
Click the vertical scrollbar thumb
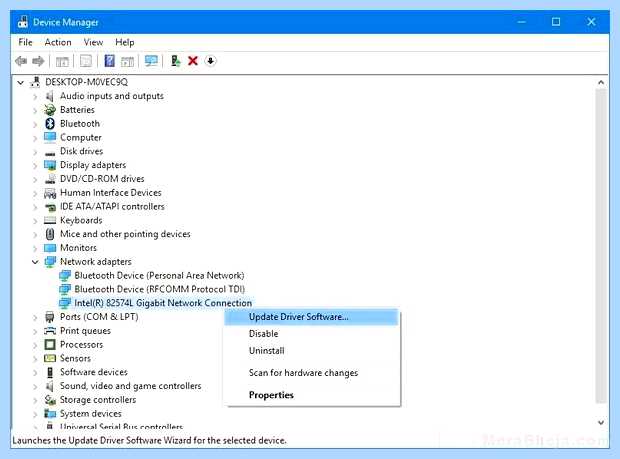pos(601,245)
